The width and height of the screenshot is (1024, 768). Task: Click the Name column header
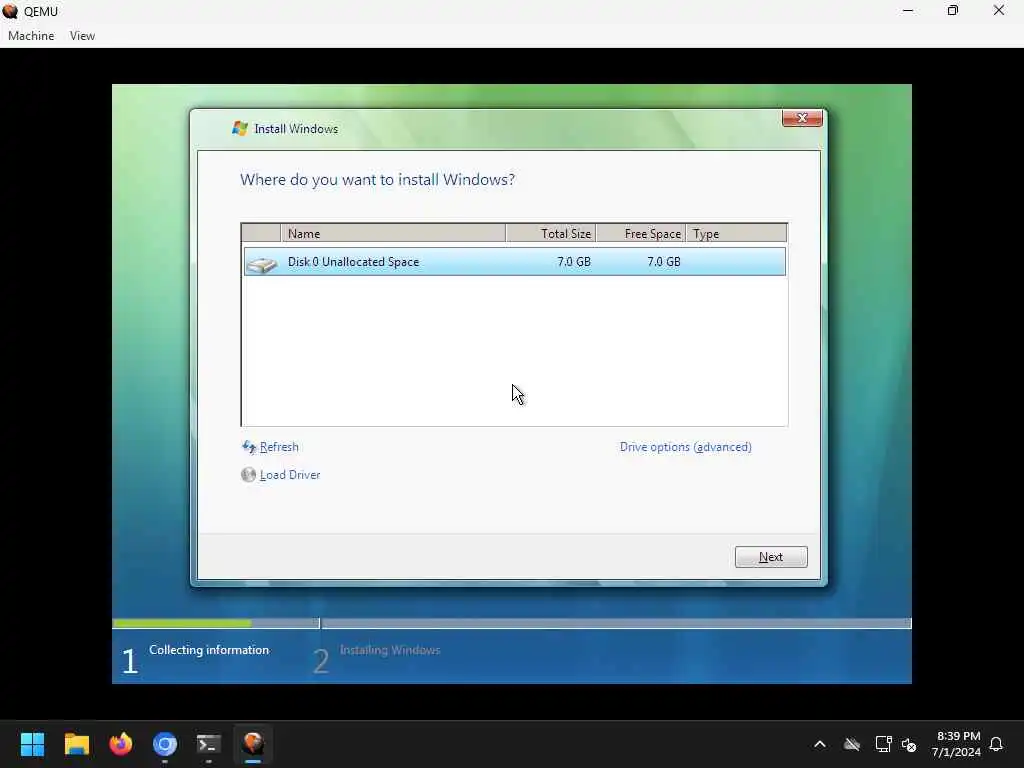click(x=393, y=233)
